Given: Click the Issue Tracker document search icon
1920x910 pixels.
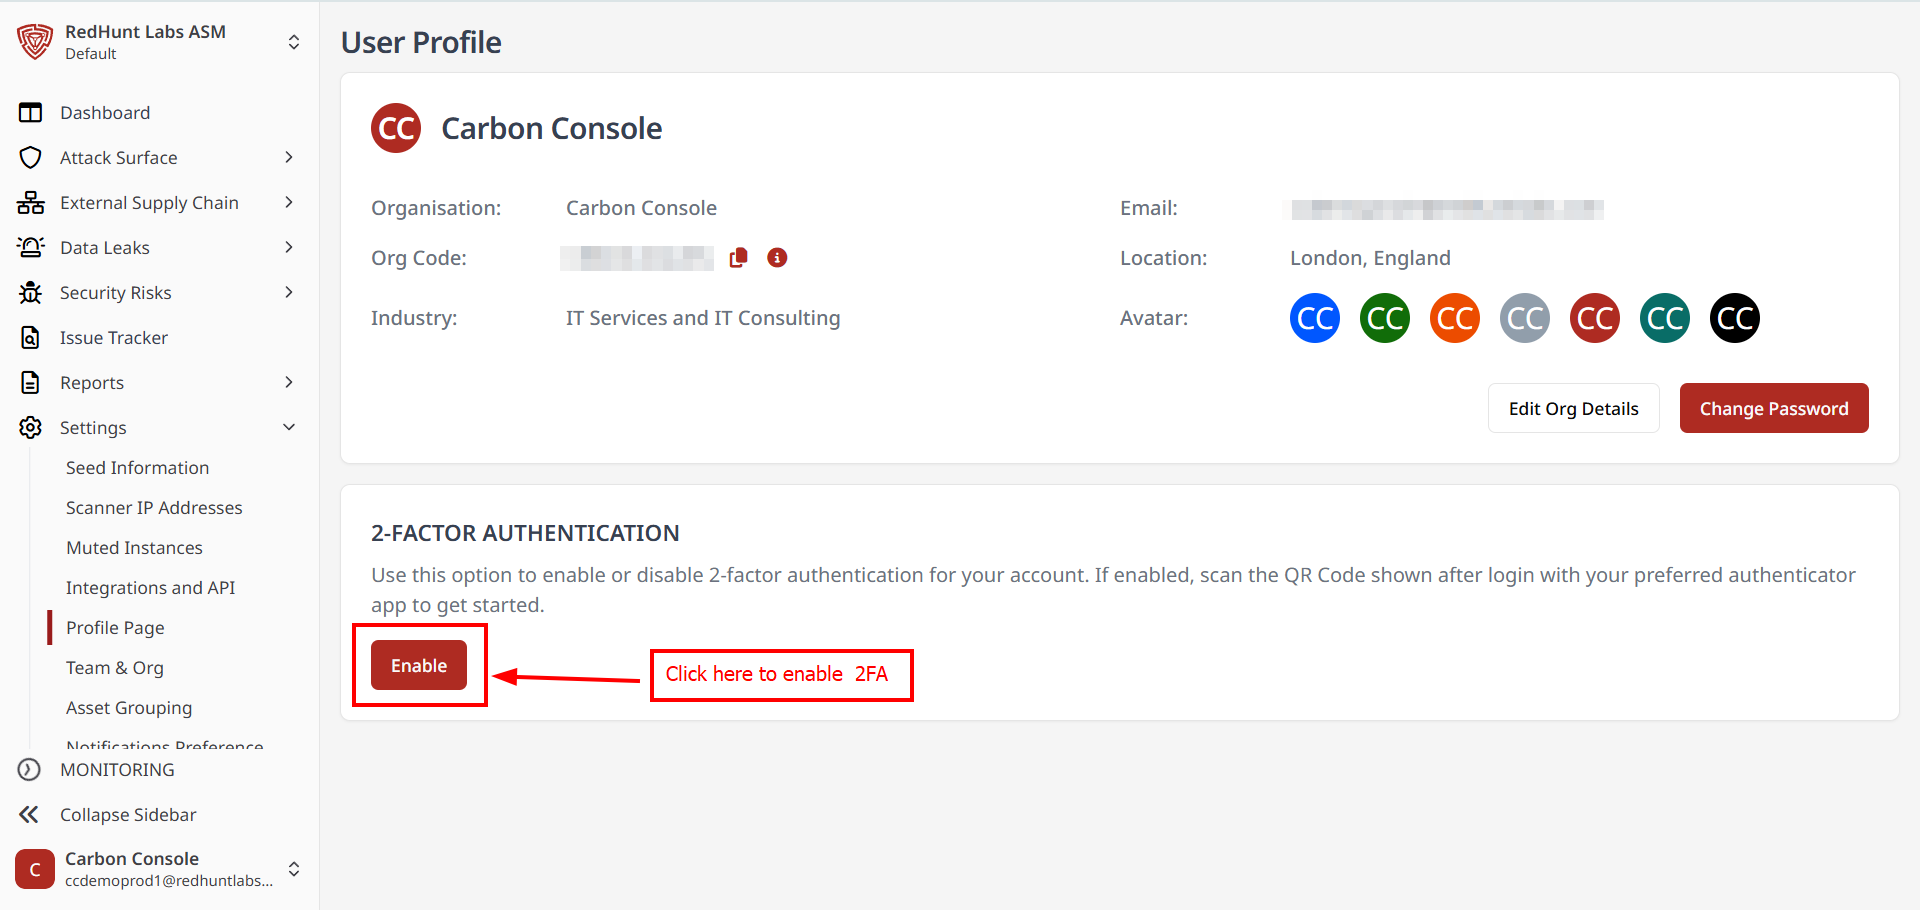Looking at the screenshot, I should [x=31, y=338].
